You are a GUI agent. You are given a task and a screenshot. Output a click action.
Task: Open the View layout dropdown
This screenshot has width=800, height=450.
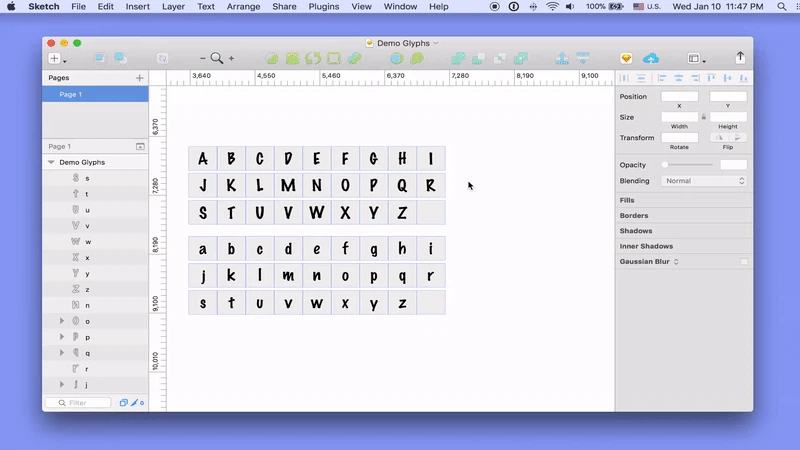coord(696,58)
